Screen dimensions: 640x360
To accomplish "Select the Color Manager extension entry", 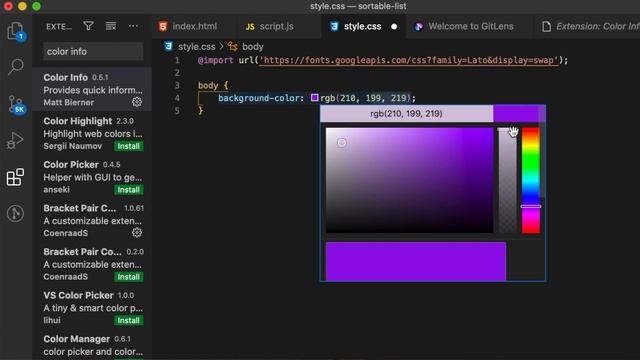I will [x=92, y=345].
